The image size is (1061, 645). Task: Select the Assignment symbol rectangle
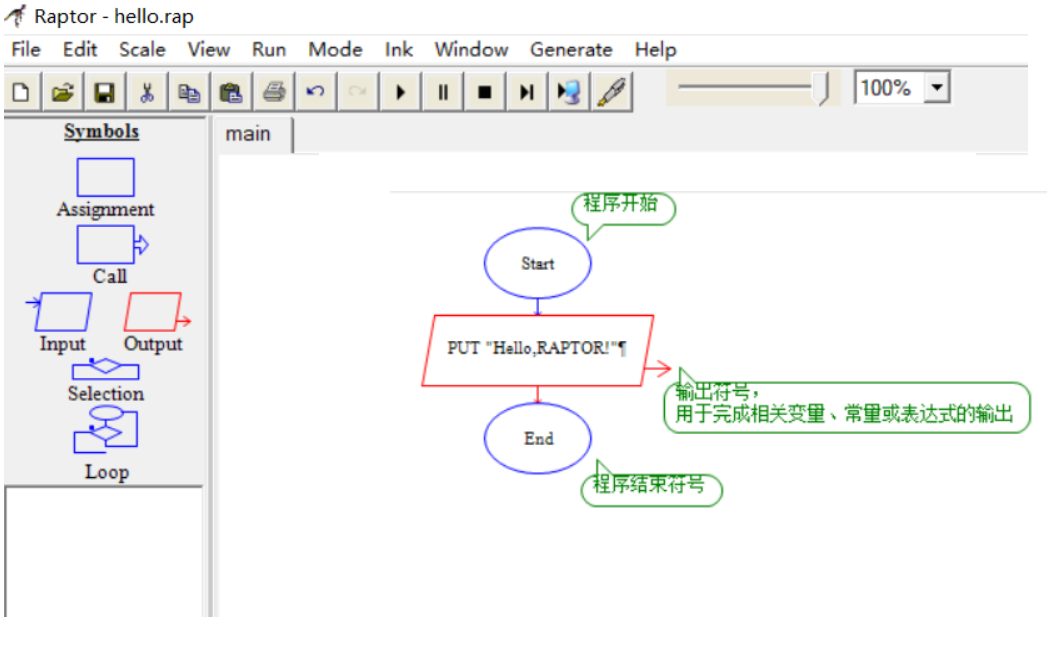(106, 177)
